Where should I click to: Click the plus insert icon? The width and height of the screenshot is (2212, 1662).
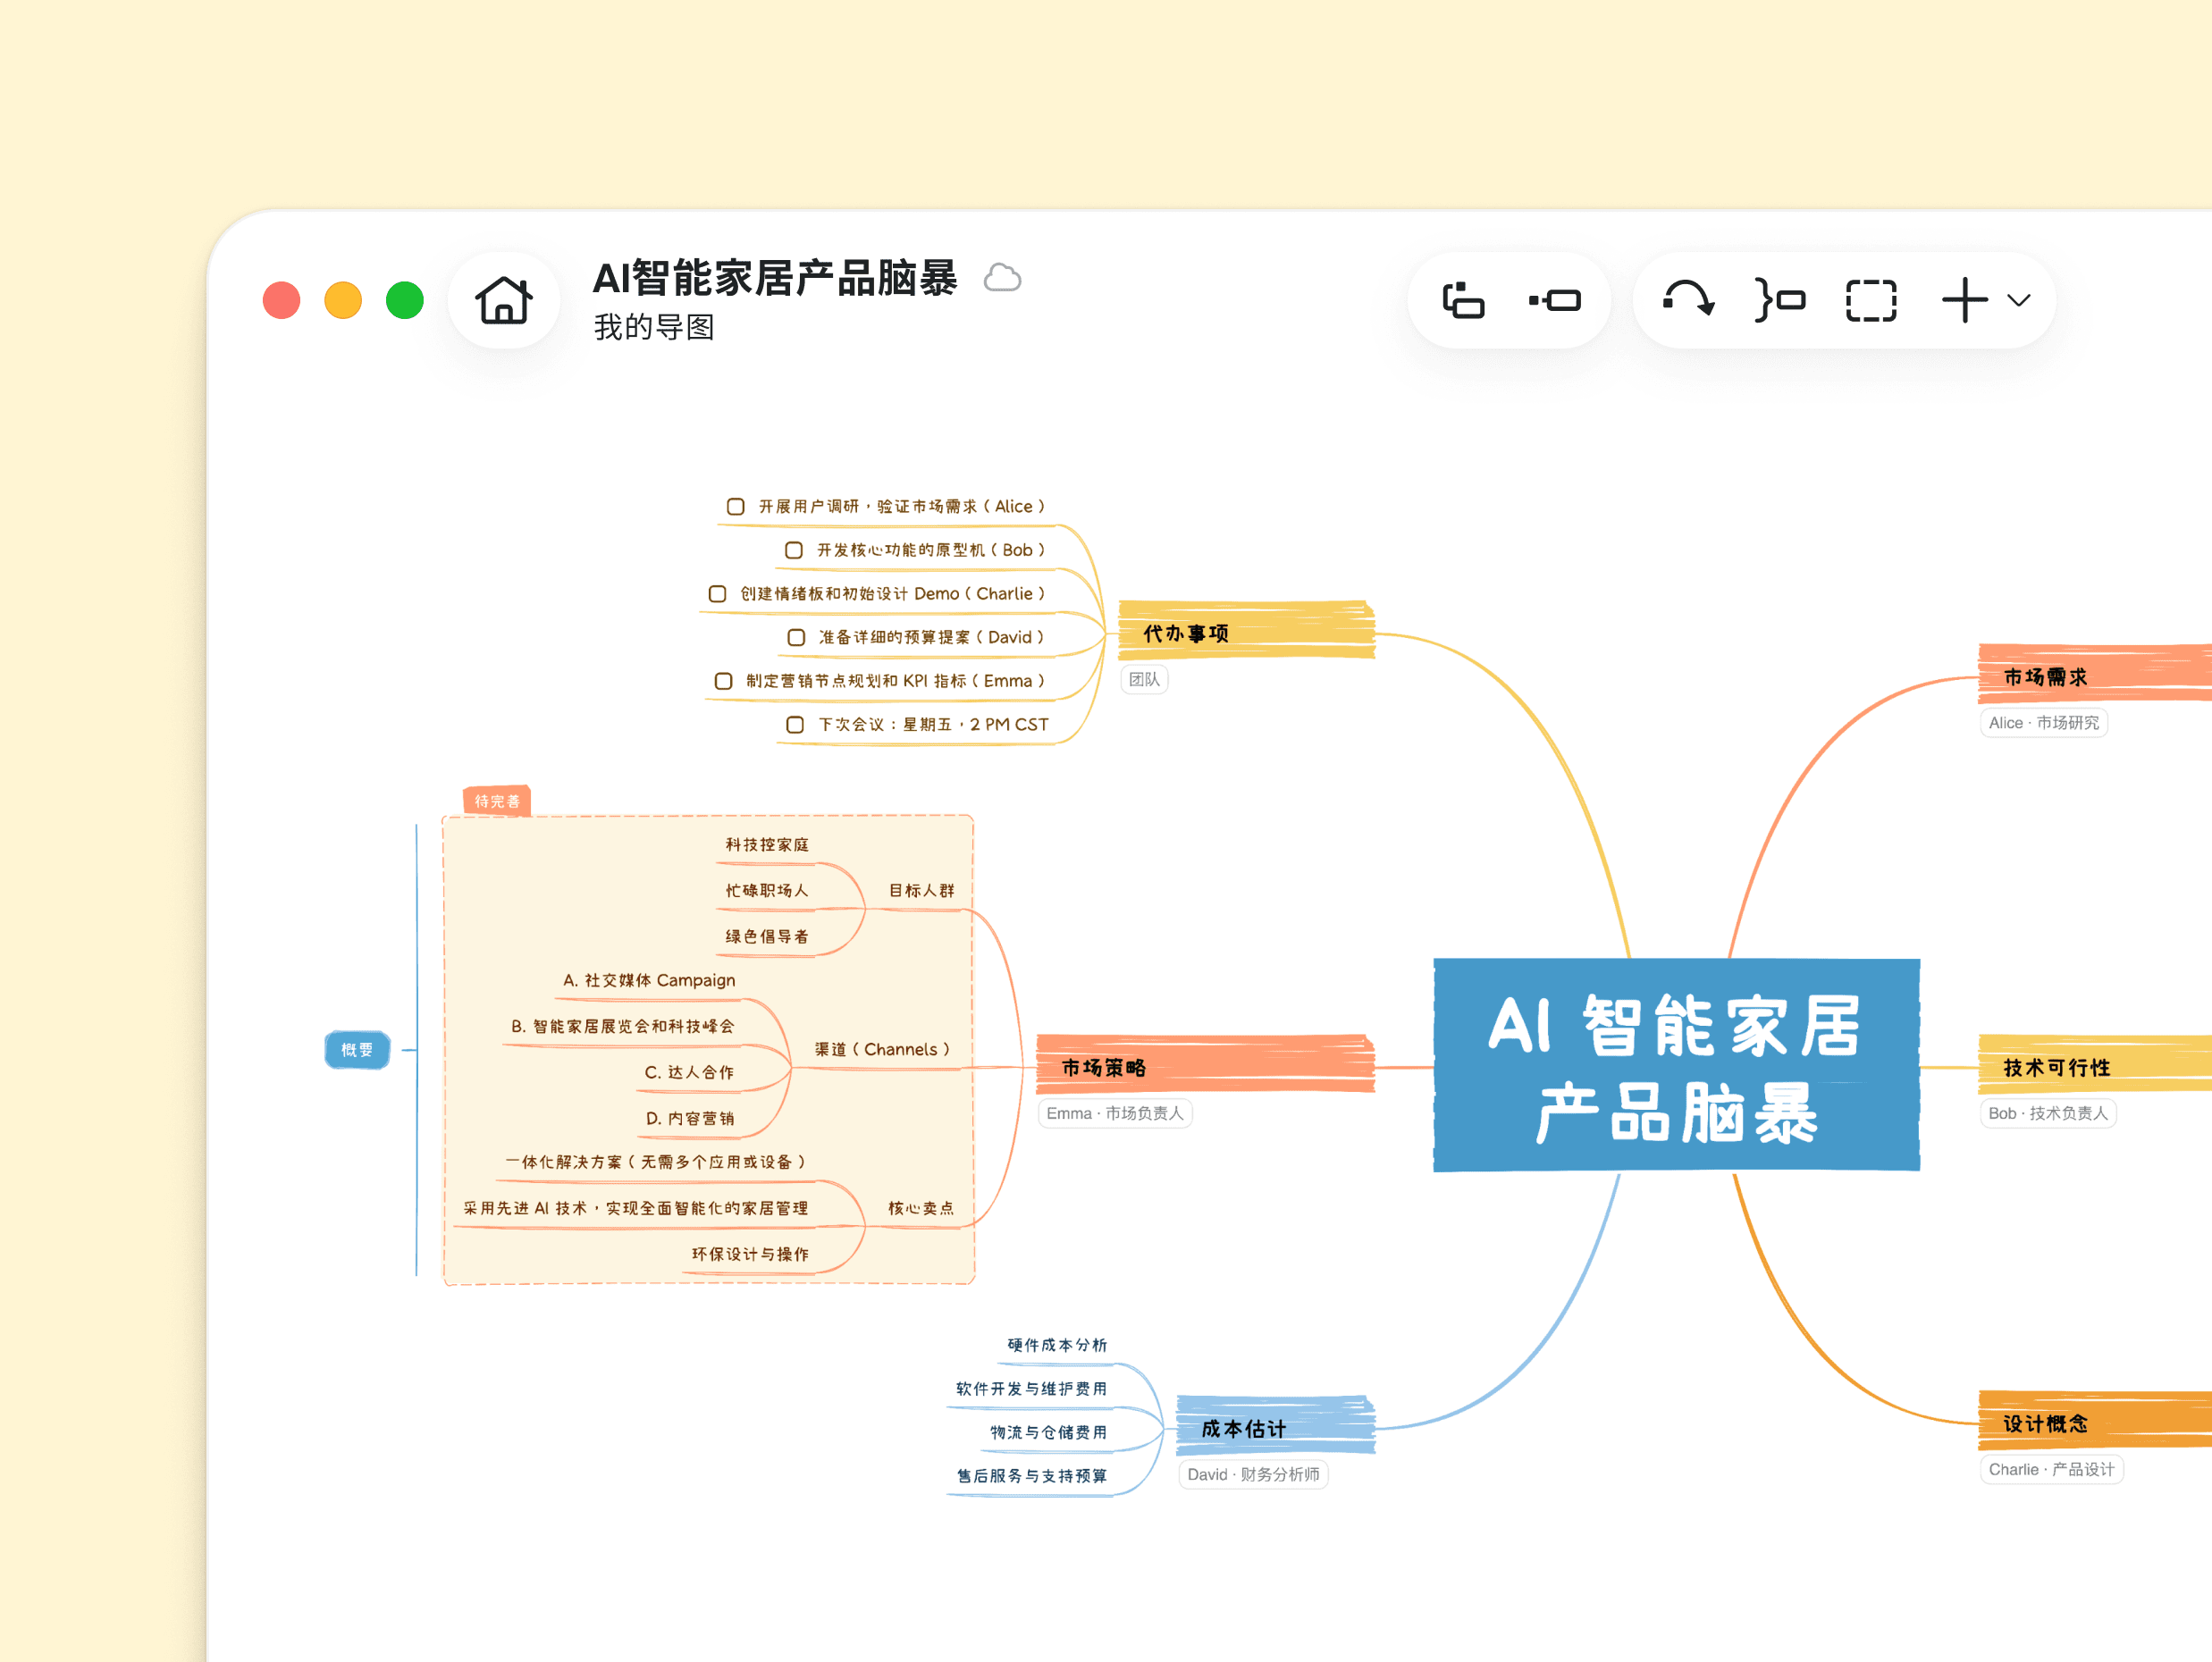[1965, 300]
